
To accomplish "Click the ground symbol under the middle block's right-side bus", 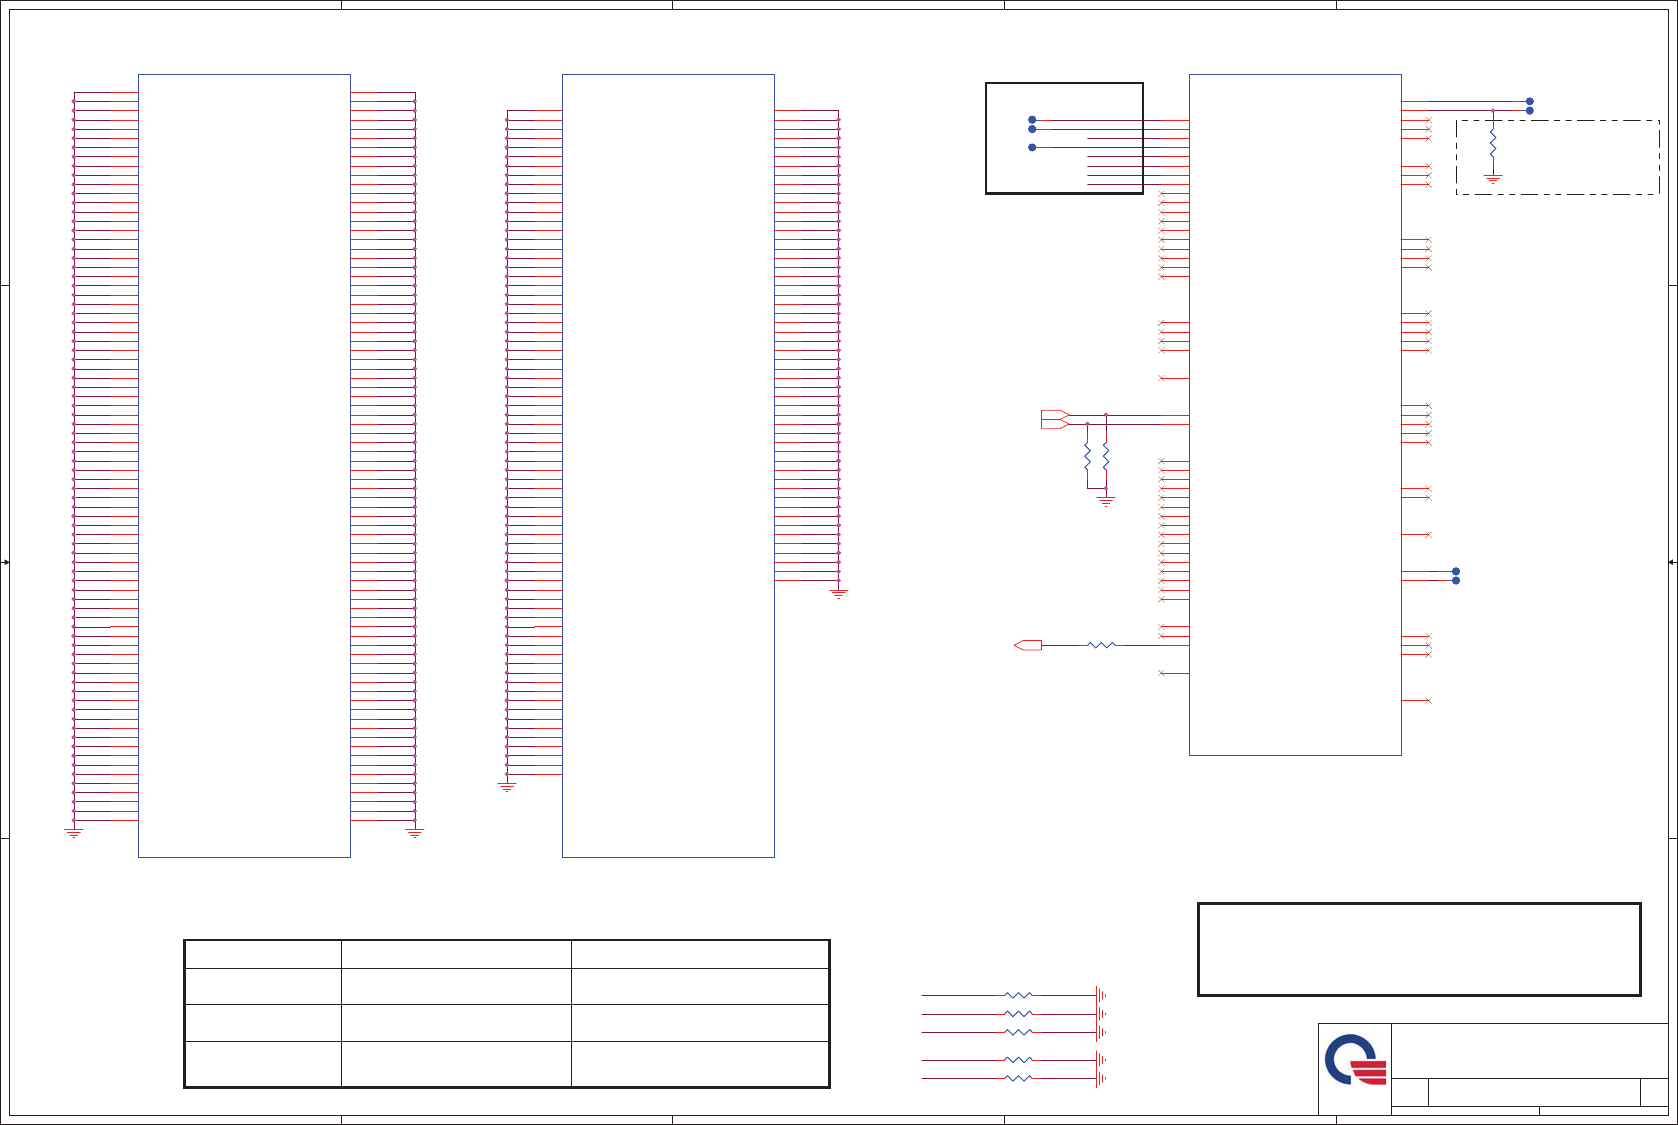I will click(x=839, y=593).
